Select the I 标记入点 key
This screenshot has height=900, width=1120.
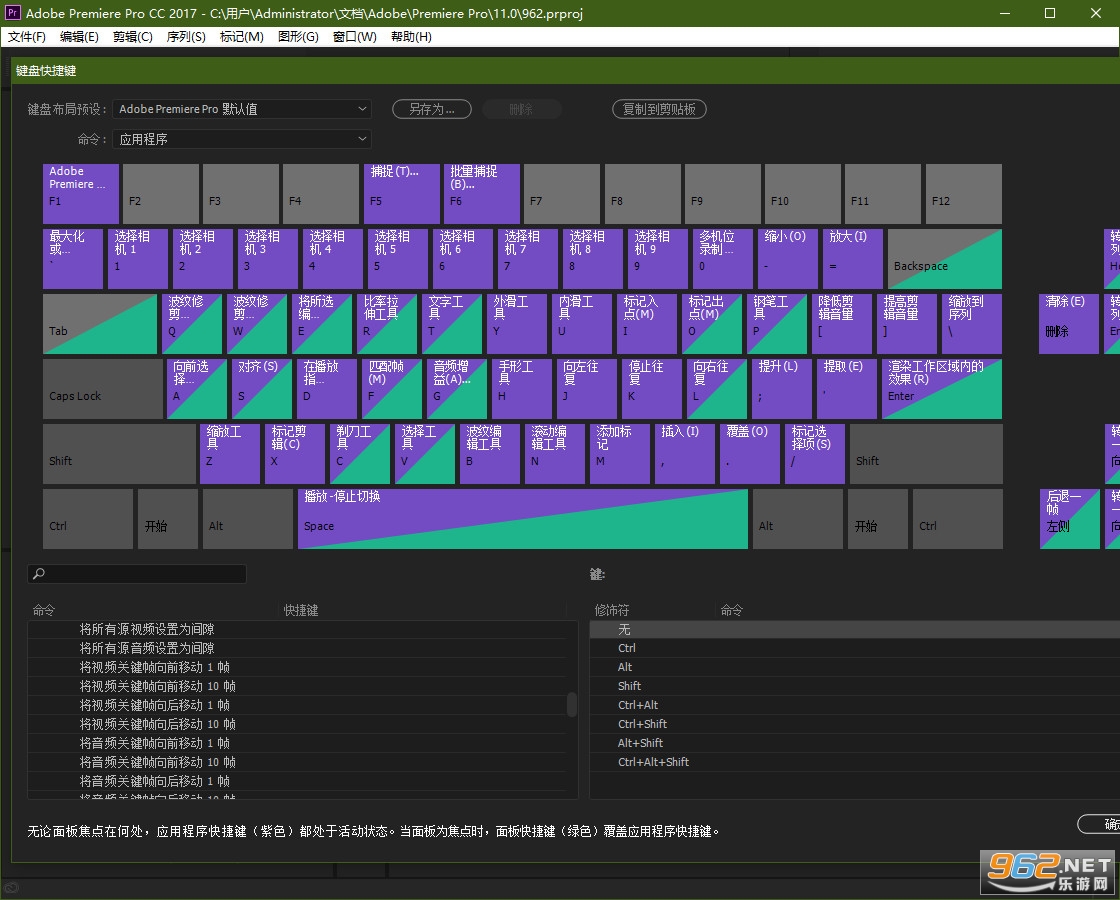coord(646,324)
